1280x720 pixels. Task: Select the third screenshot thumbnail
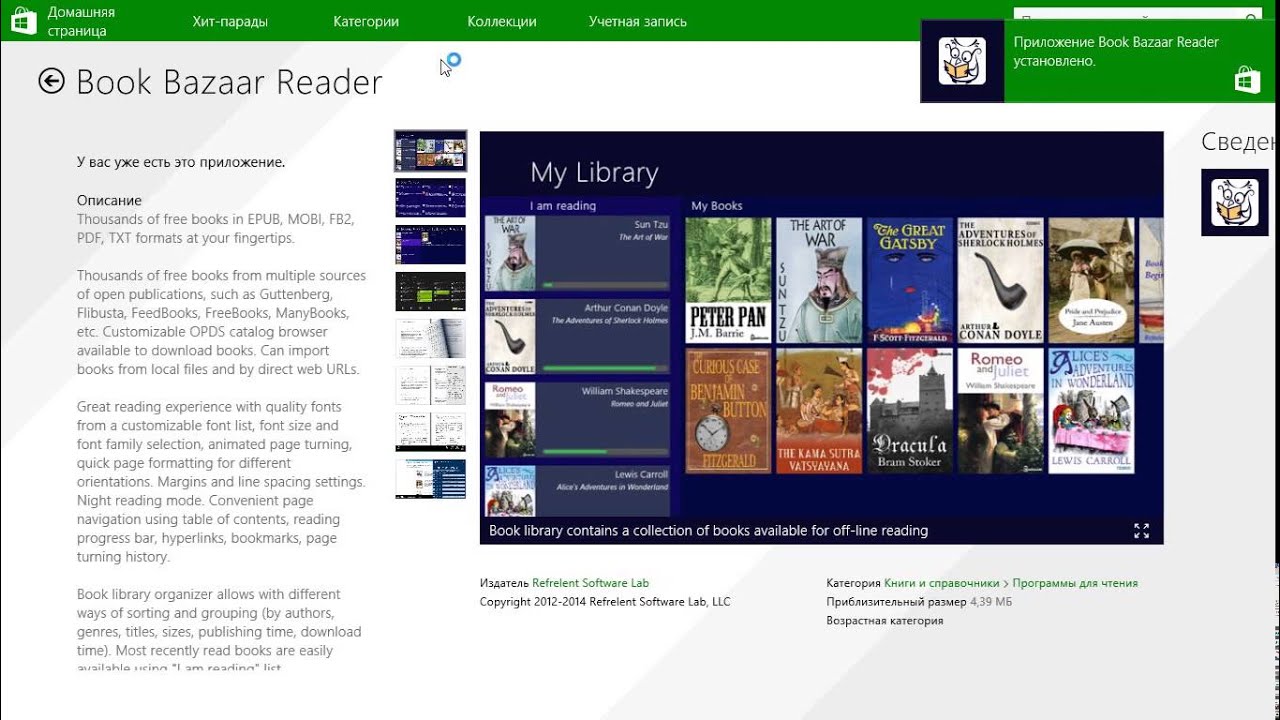[430, 245]
